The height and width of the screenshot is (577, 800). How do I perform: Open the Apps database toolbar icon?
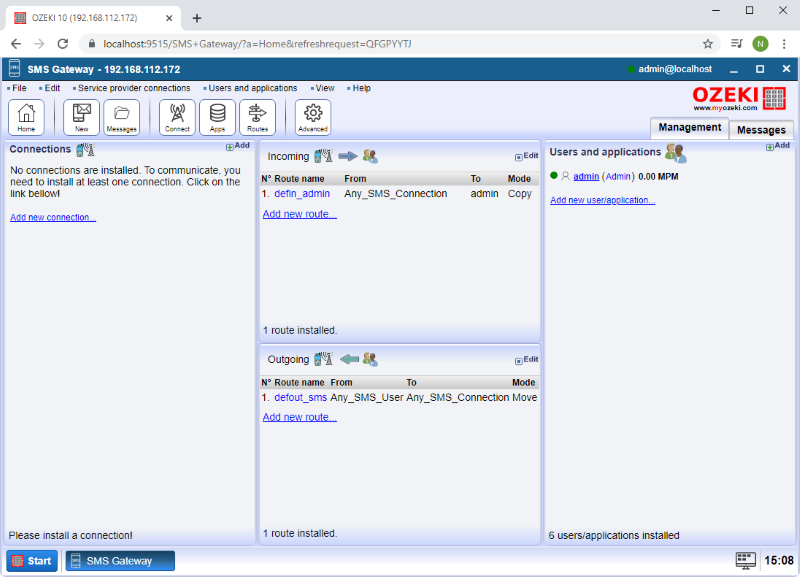pyautogui.click(x=217, y=117)
